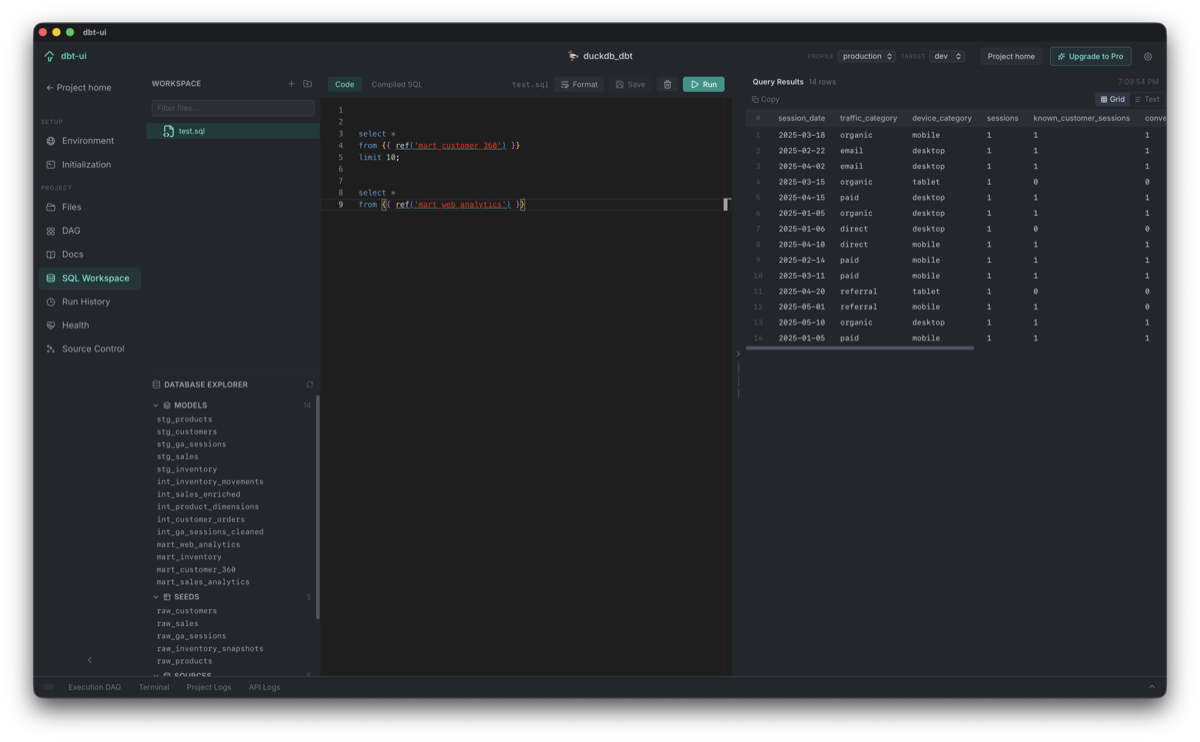1200x742 pixels.
Task: Open the Target dev dropdown
Action: click(947, 56)
